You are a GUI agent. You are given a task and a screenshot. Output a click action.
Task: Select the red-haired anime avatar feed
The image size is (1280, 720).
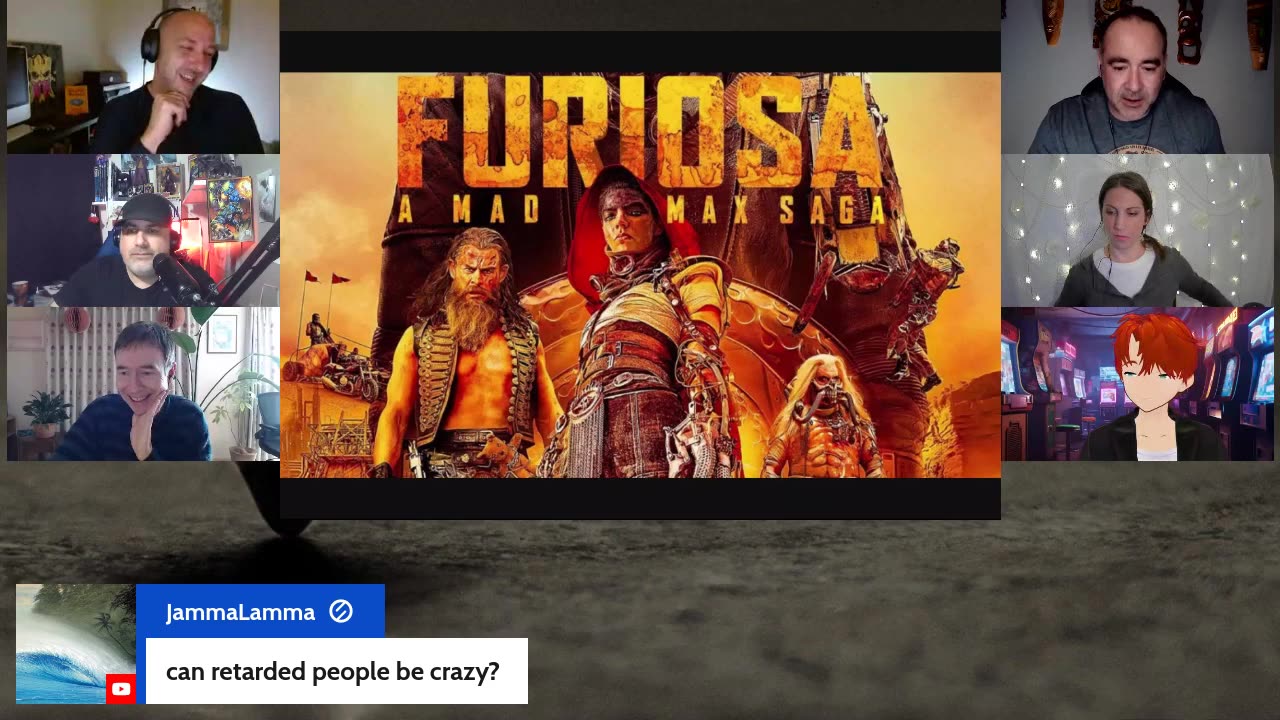(x=1137, y=384)
